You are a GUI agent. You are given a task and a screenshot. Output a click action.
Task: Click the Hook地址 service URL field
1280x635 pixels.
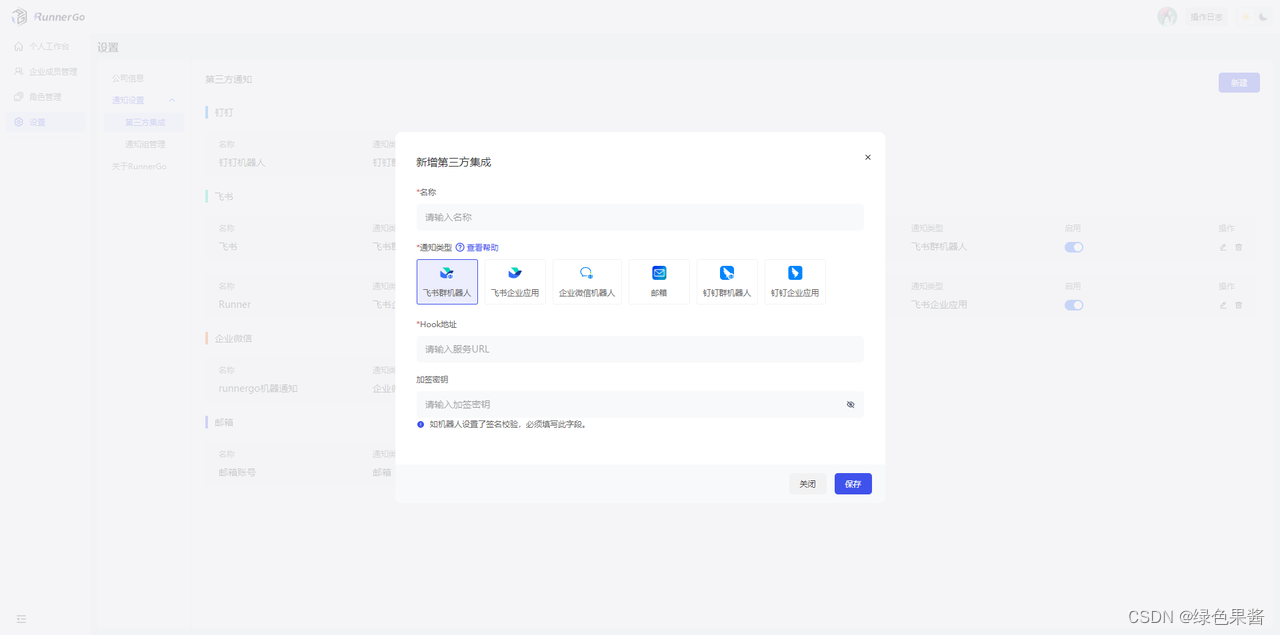click(640, 349)
